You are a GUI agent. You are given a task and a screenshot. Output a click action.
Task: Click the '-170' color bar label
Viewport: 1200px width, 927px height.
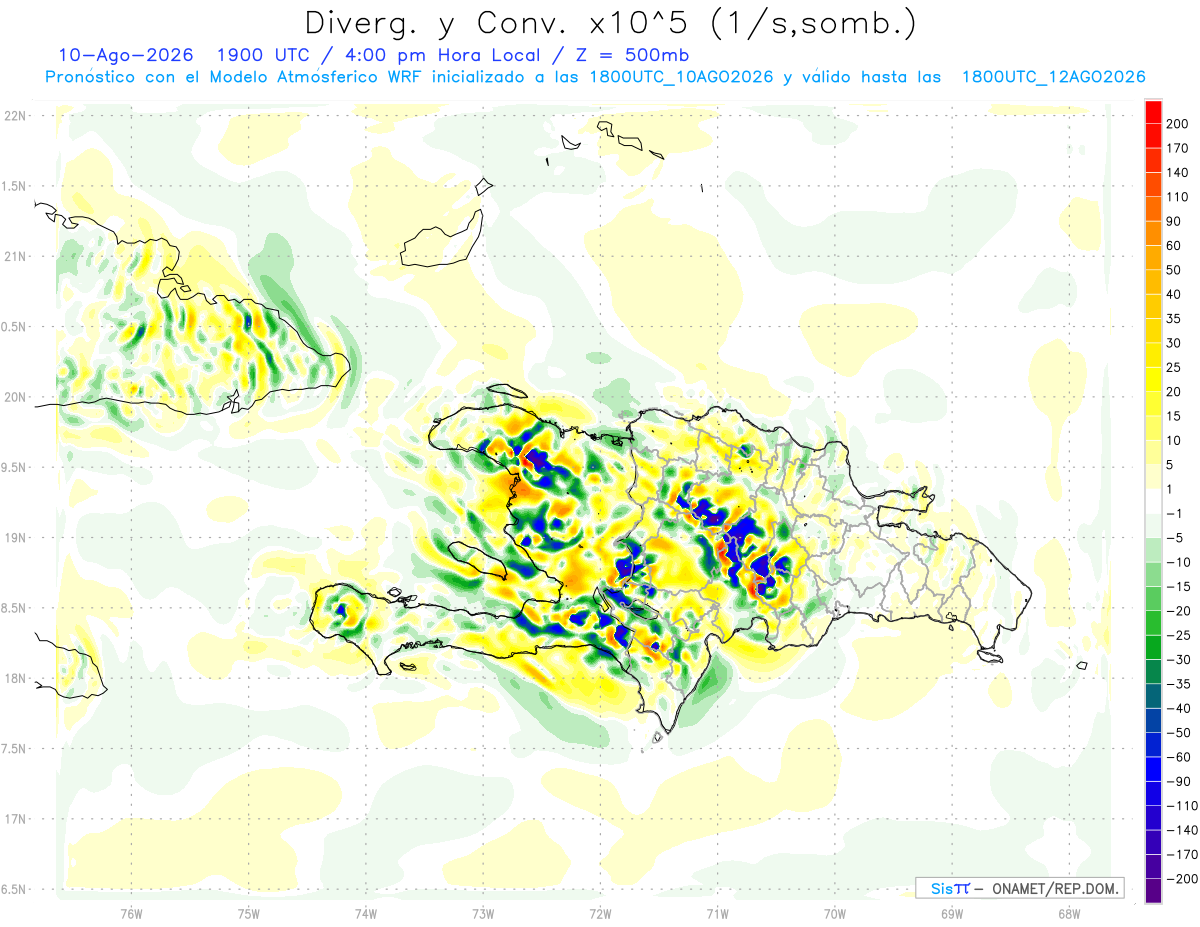pyautogui.click(x=1181, y=855)
